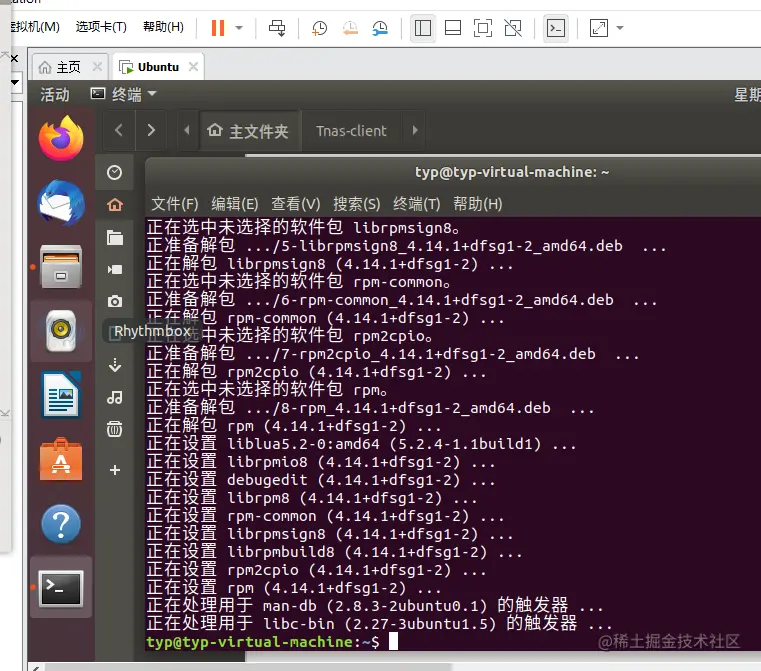Click the stretch guest display icon
761x671 pixels.
click(598, 28)
